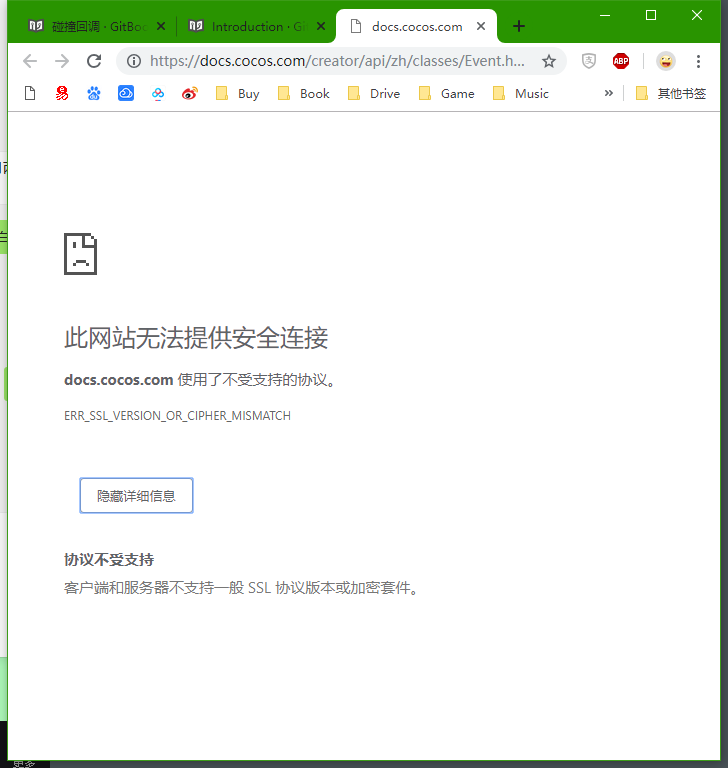Open the user profile avatar
Screen dimensions: 728x768
(x=666, y=61)
